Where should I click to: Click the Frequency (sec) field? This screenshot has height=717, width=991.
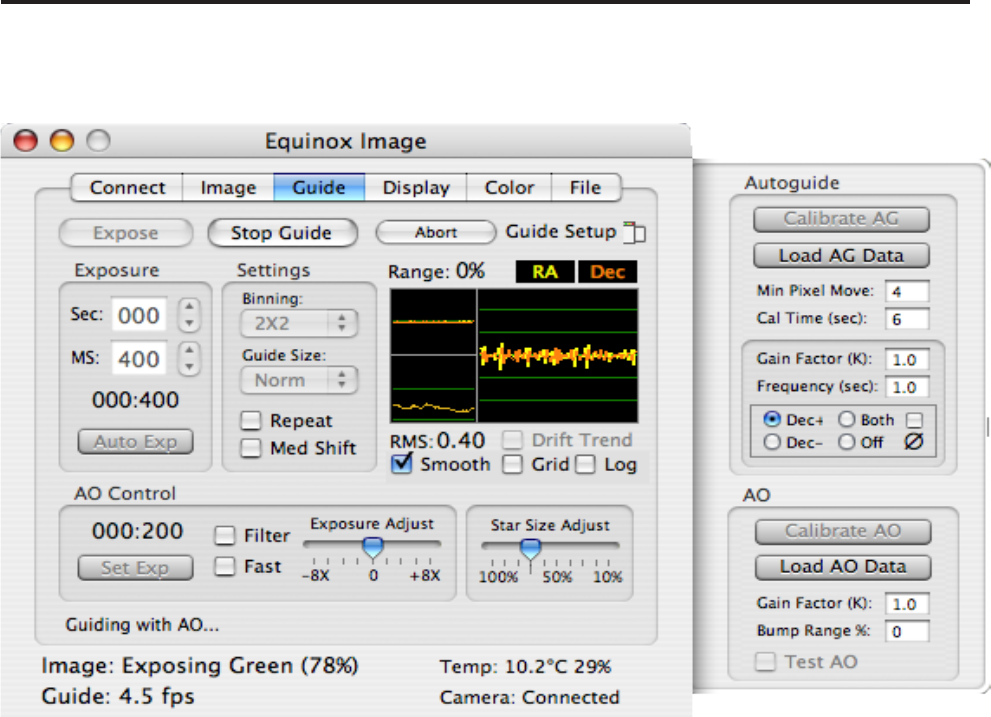907,387
